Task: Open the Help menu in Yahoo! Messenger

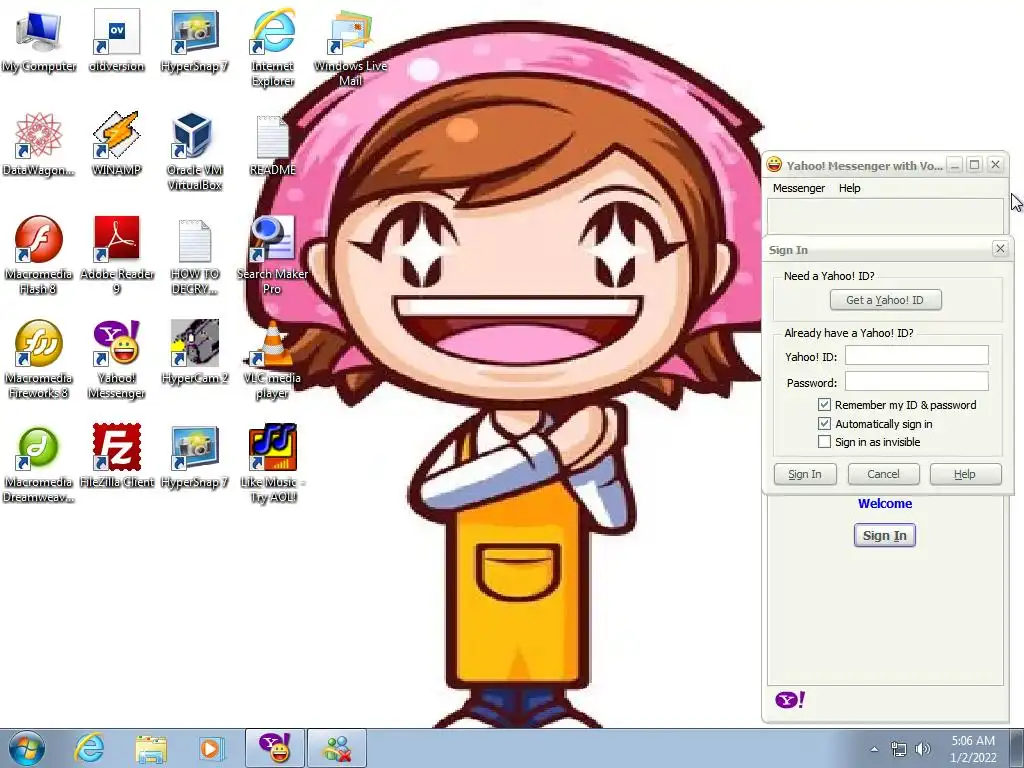Action: click(850, 188)
